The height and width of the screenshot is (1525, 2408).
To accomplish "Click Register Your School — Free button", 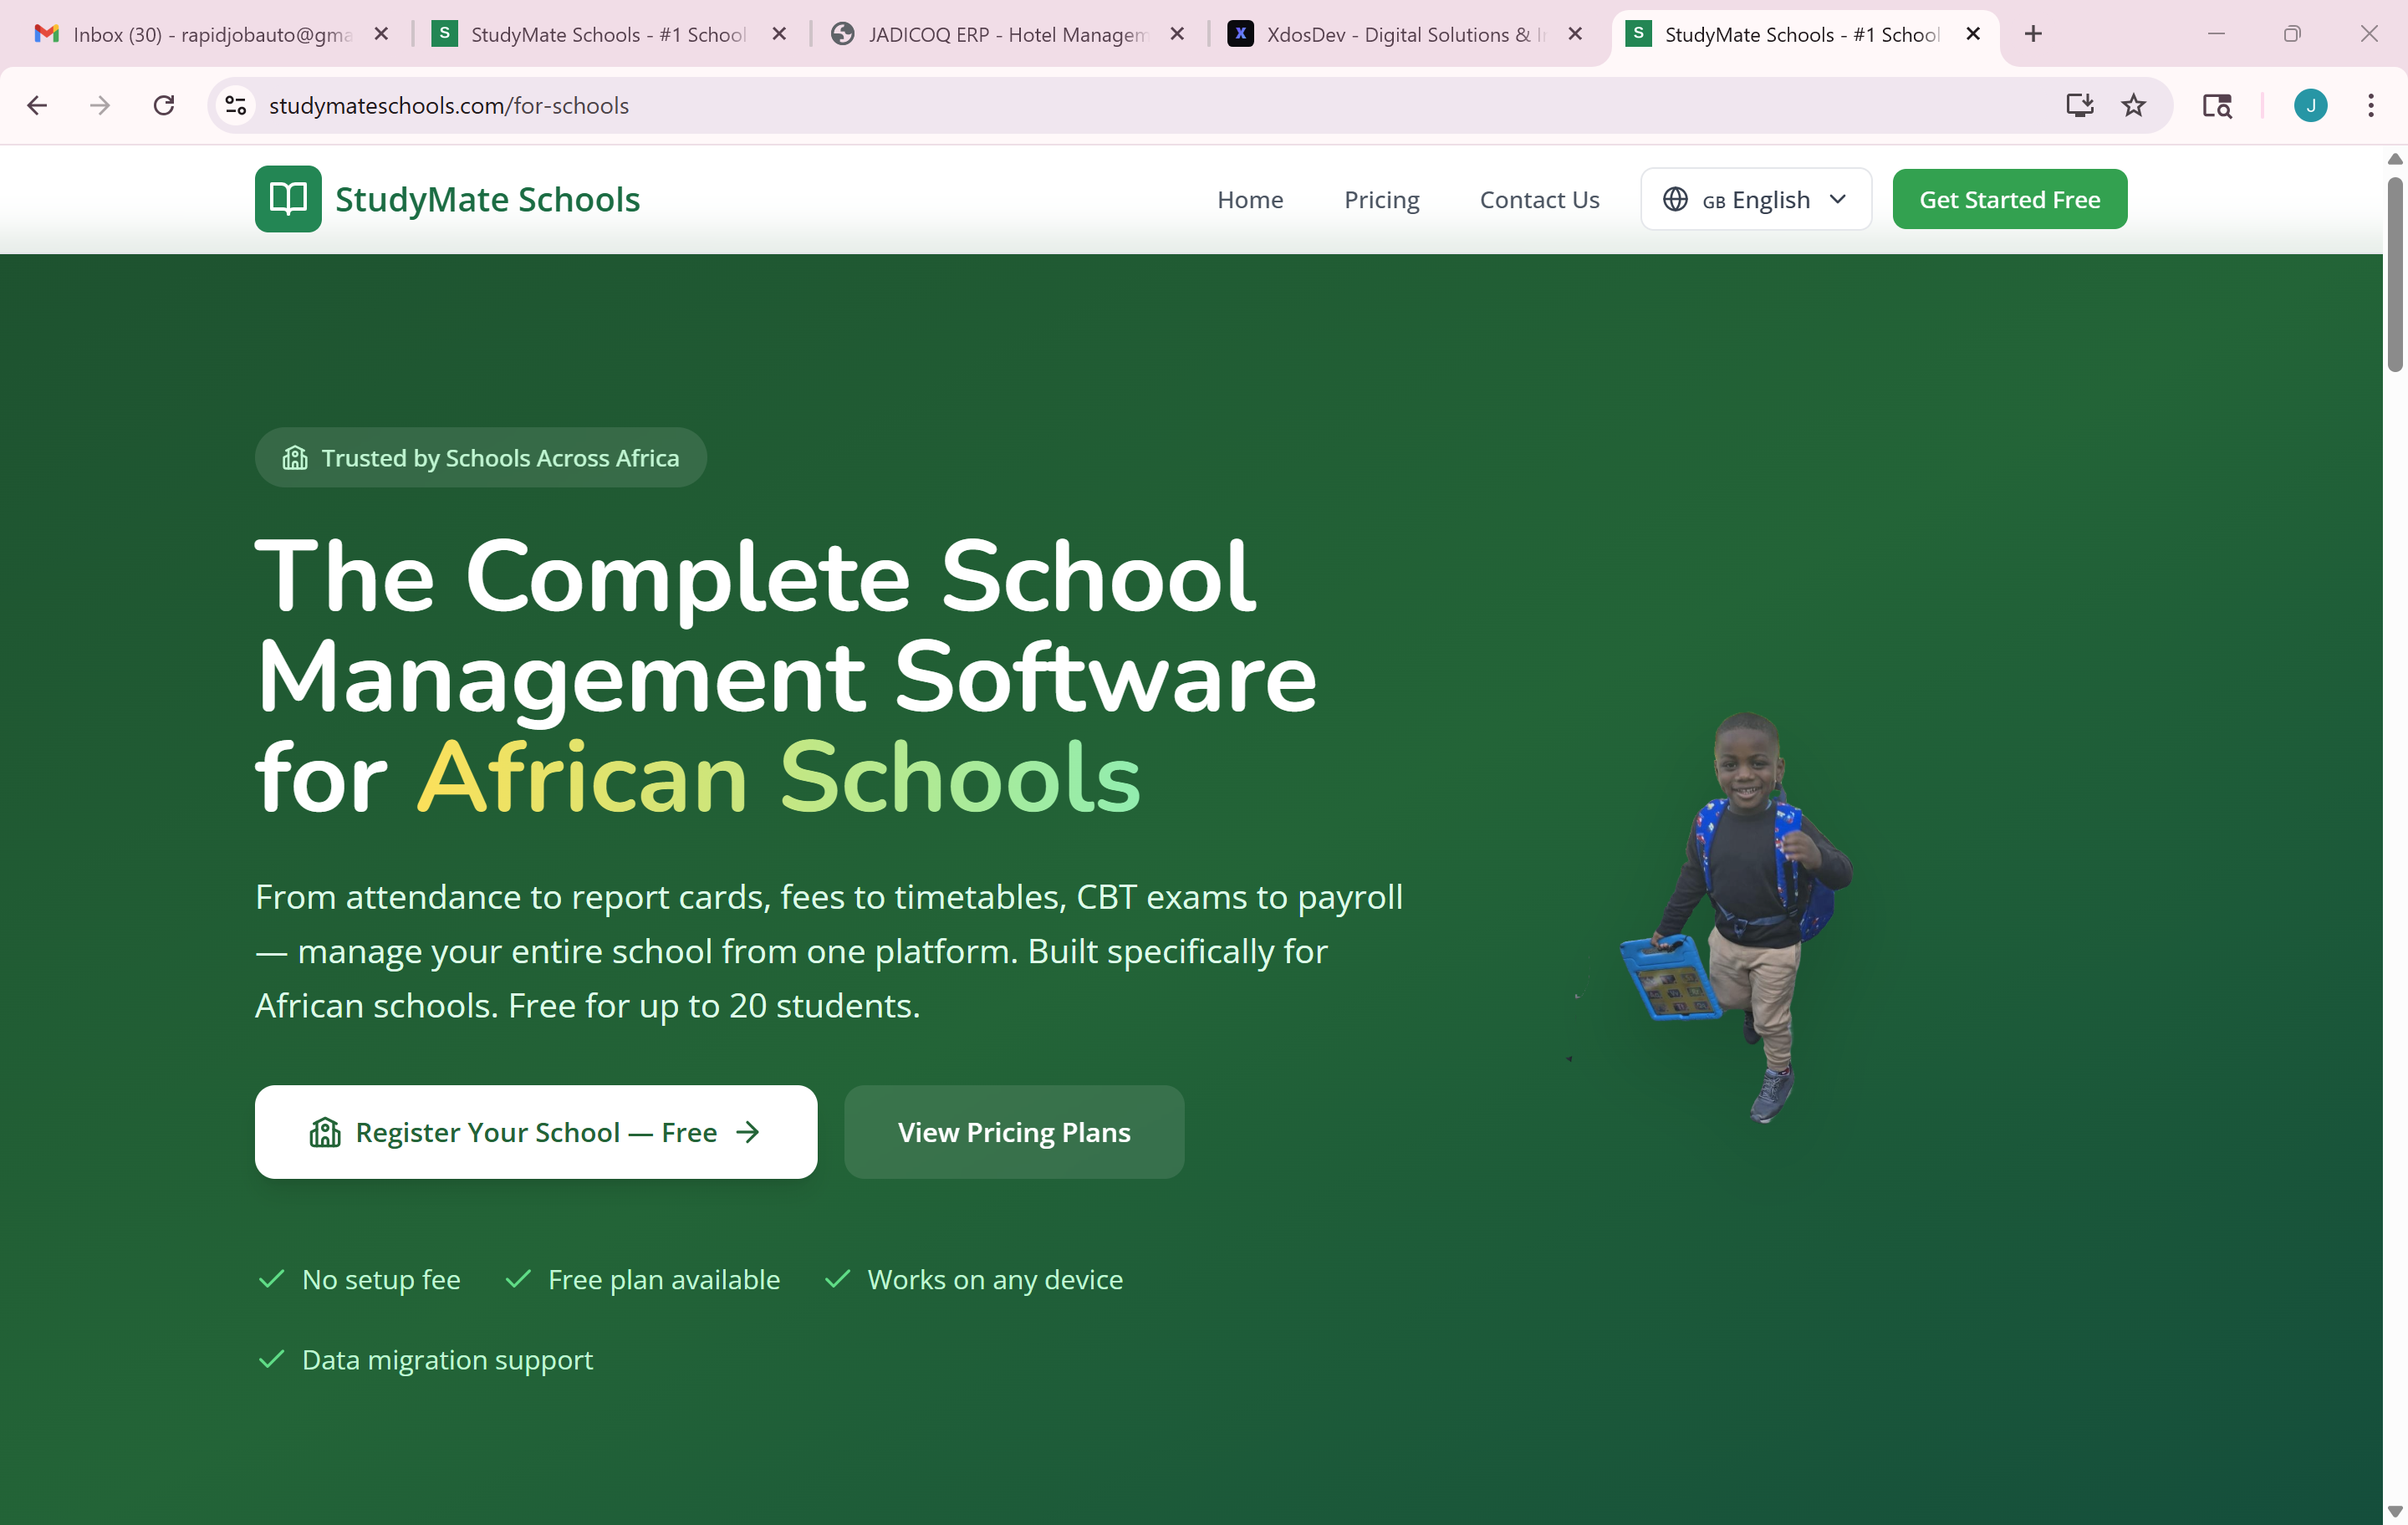I will tap(536, 1132).
